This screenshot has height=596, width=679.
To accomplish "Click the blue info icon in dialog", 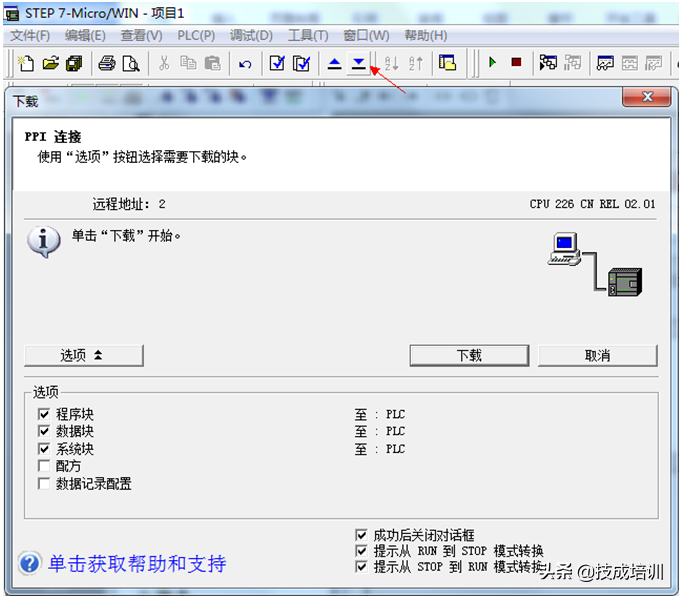I will pos(44,241).
